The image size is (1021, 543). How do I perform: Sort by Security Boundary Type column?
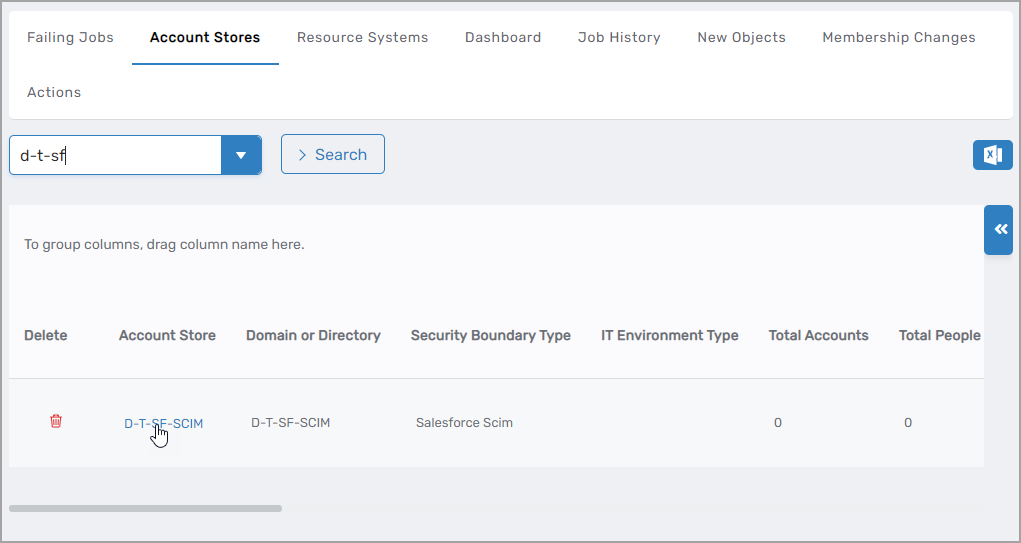point(490,336)
